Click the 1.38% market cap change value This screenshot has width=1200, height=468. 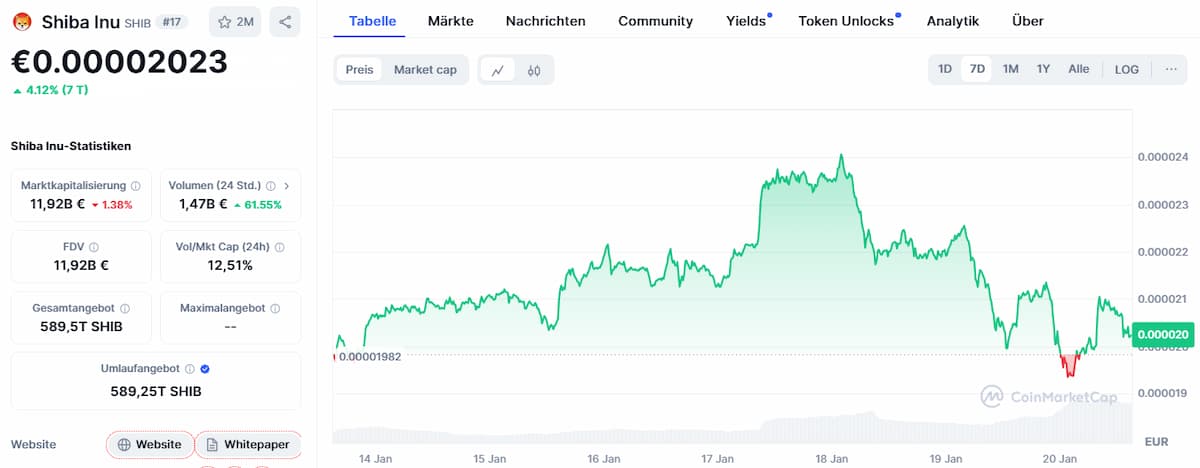(x=112, y=204)
